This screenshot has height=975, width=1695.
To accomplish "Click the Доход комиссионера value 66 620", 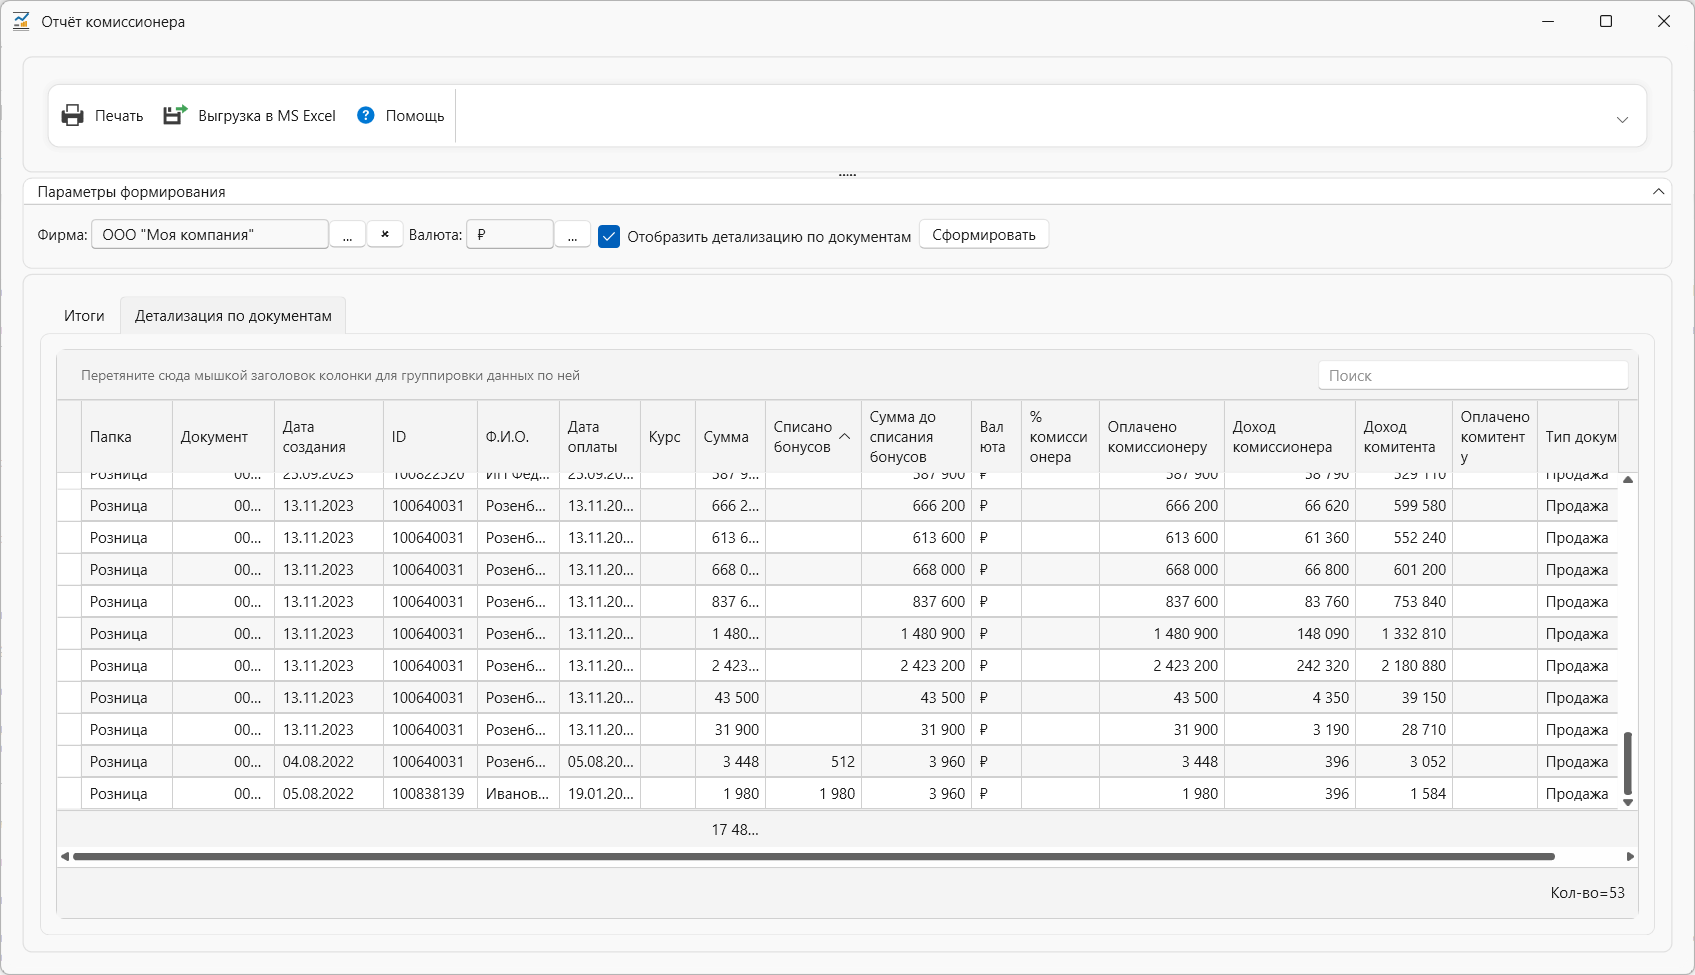I will point(1290,506).
